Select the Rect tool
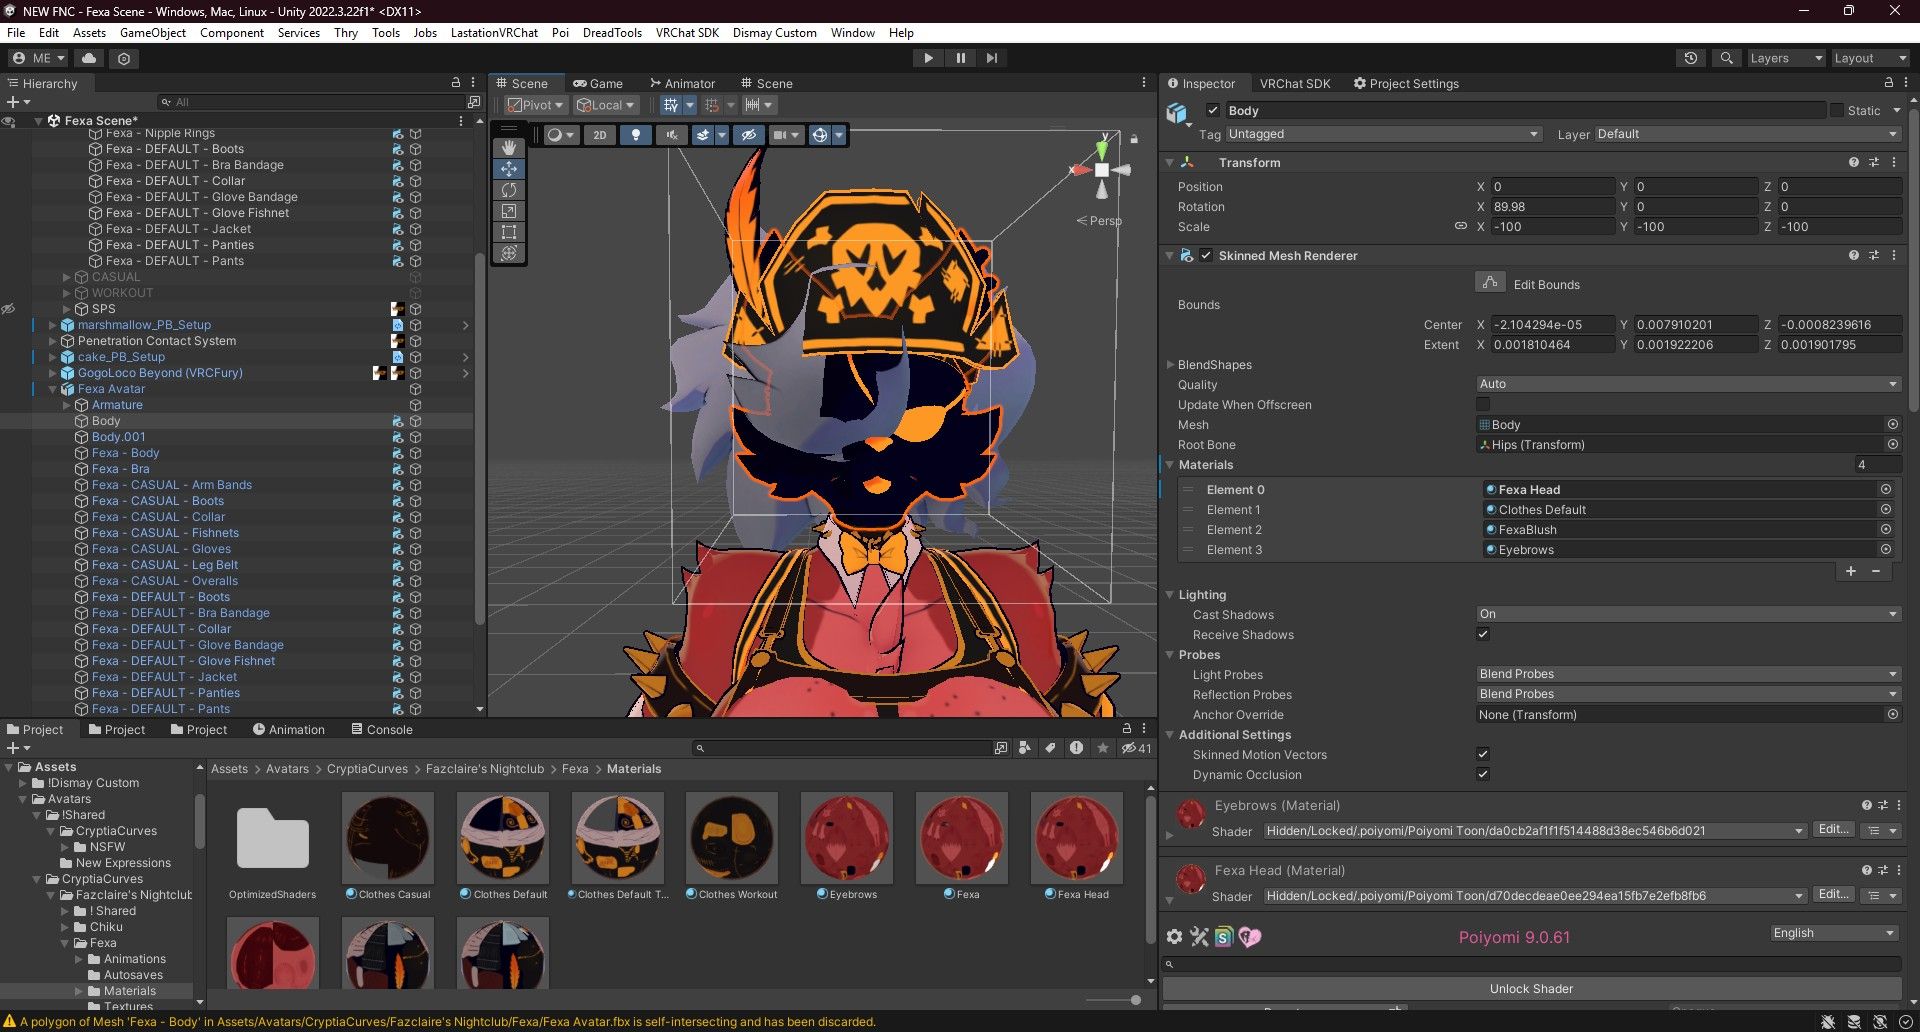Viewport: 1920px width, 1032px height. pyautogui.click(x=509, y=232)
